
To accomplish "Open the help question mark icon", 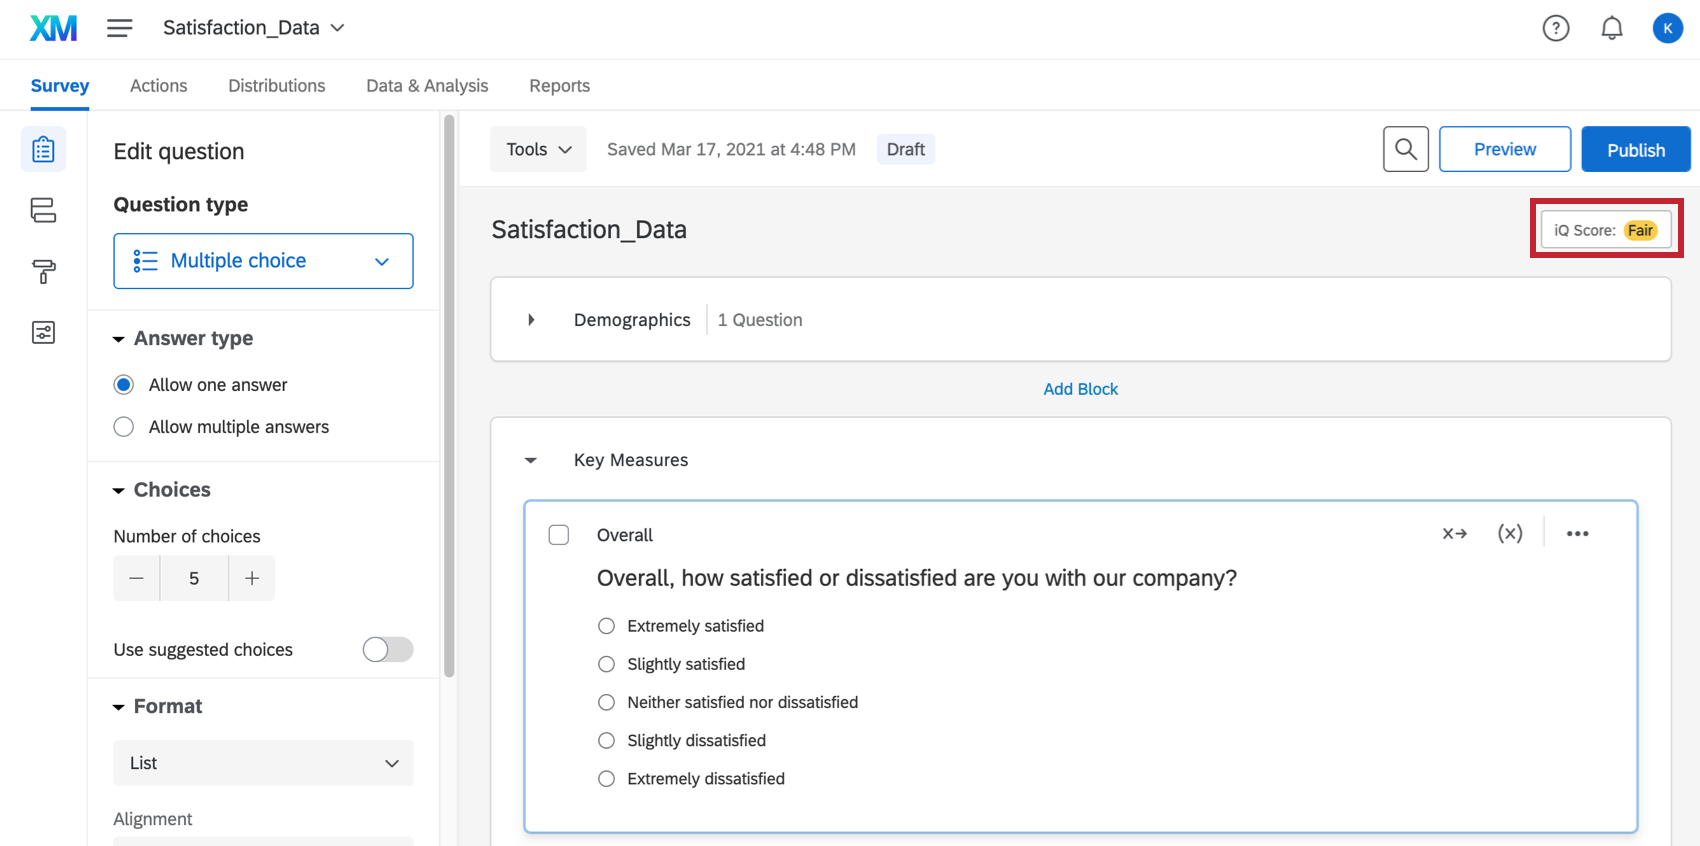I will click(1555, 28).
